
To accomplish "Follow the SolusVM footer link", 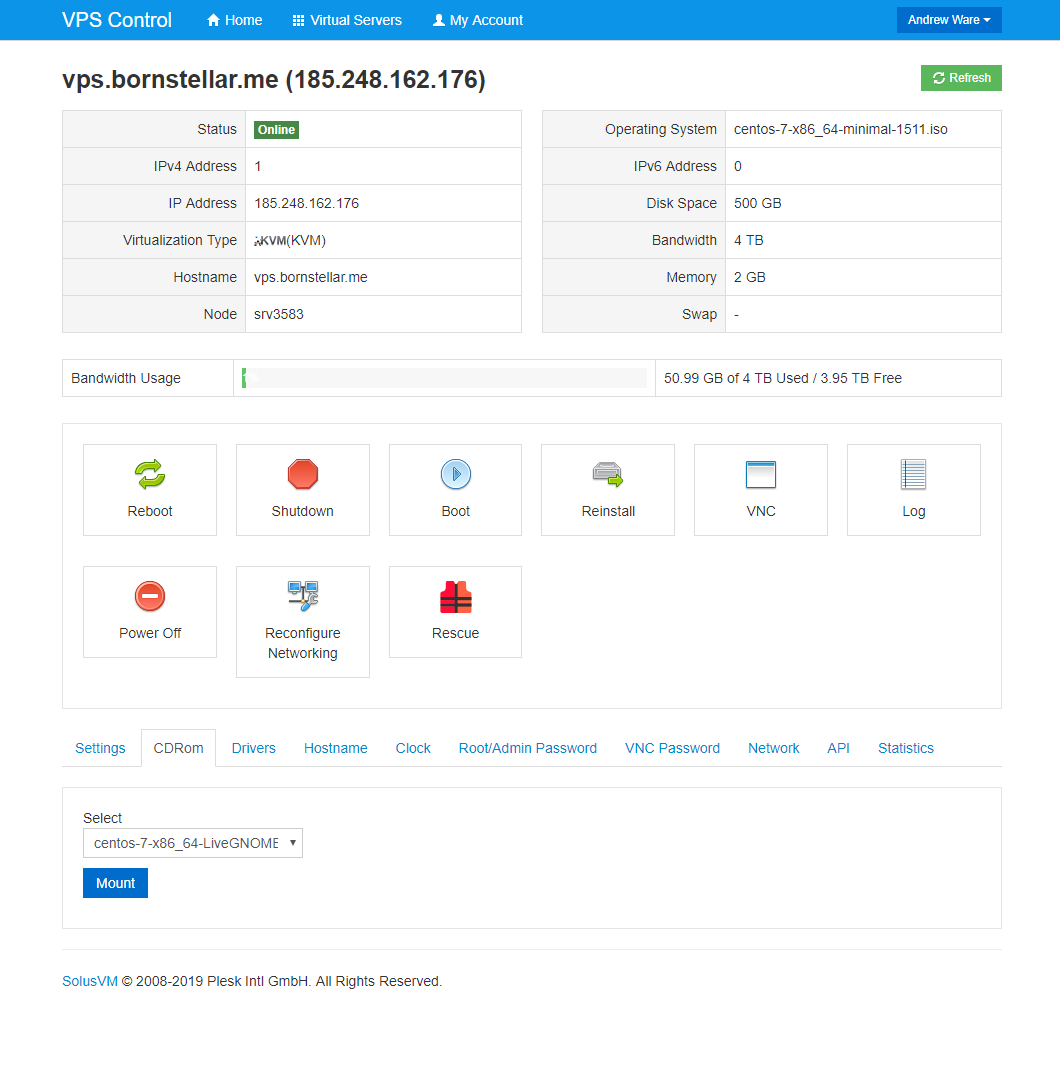I will click(90, 981).
